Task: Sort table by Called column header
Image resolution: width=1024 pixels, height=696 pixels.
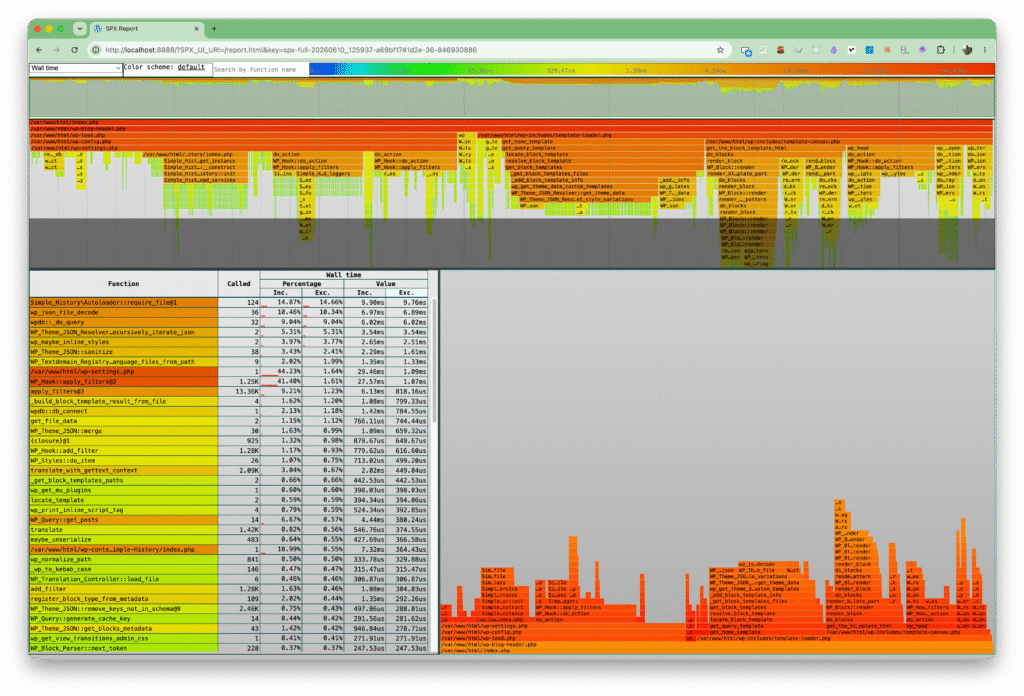Action: coord(238,284)
